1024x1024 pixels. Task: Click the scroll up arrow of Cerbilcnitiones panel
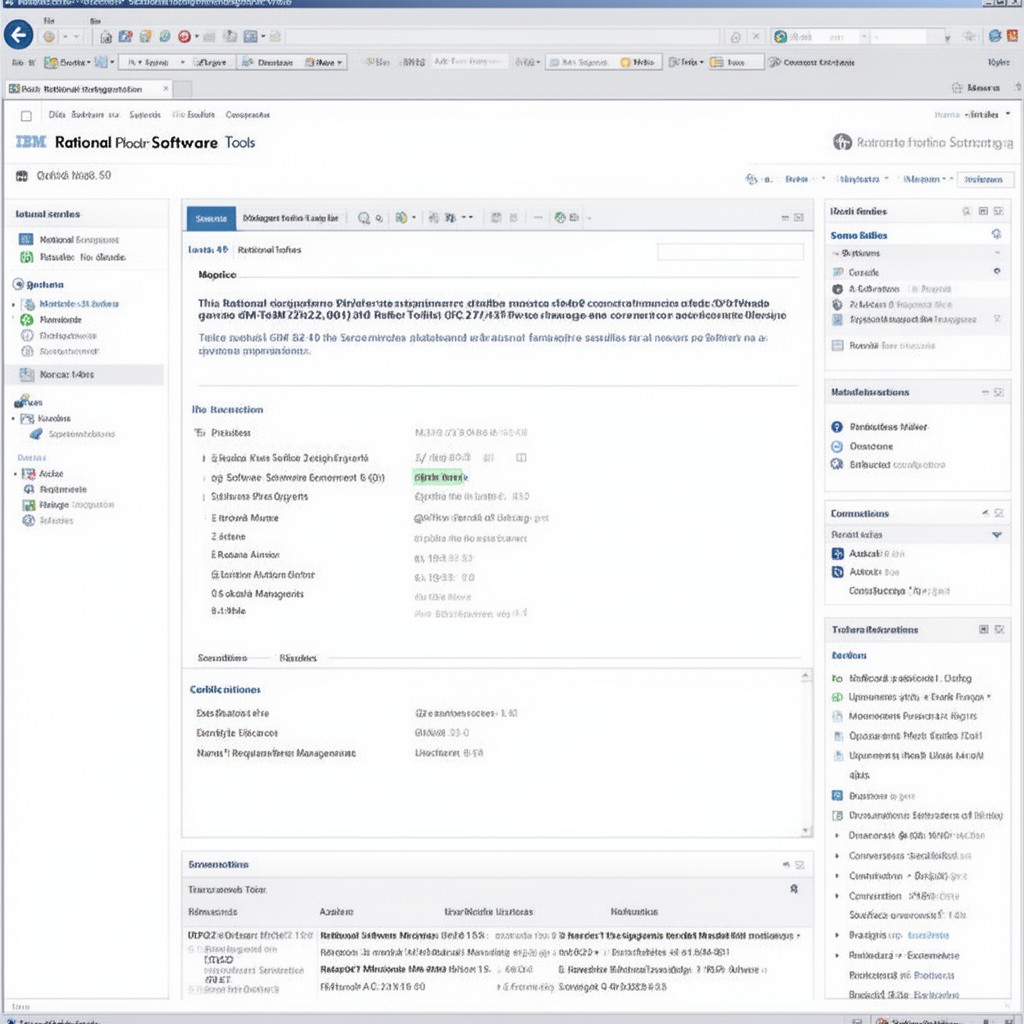[x=806, y=676]
